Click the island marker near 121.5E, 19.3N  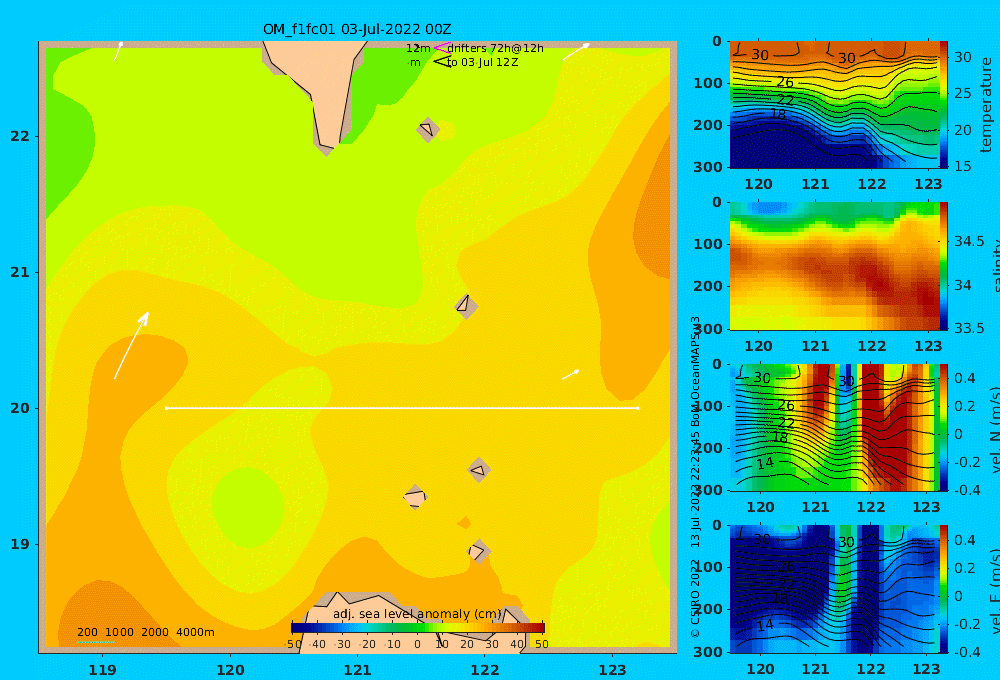click(415, 497)
